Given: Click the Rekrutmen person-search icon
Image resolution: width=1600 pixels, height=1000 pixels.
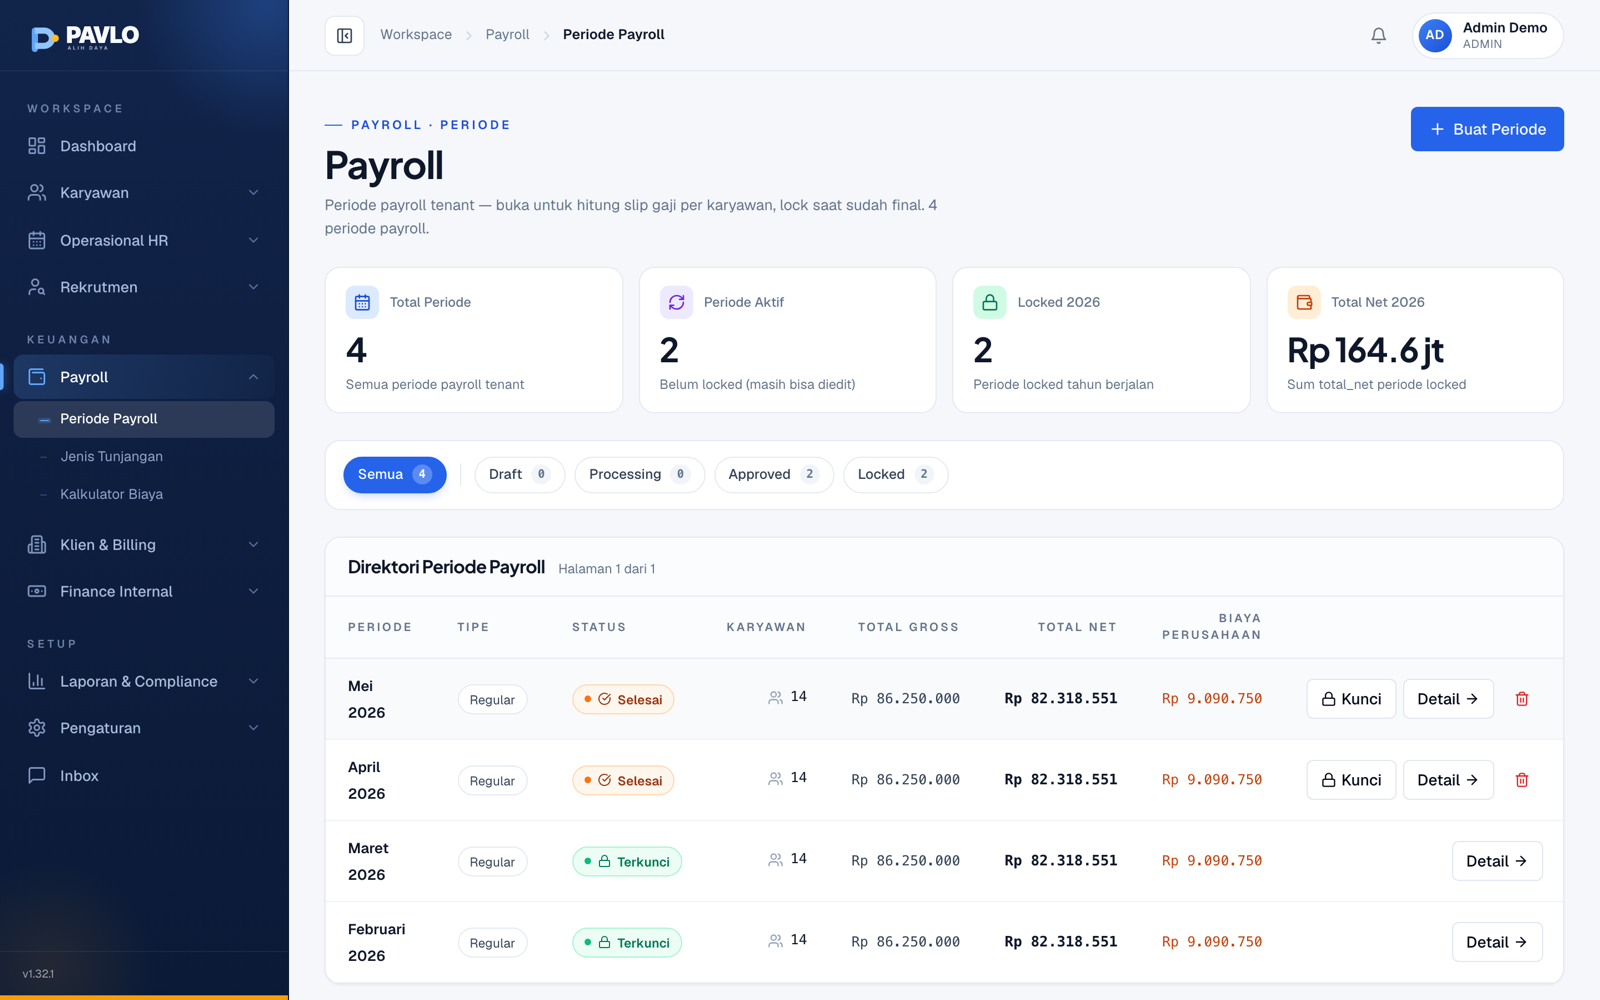Looking at the screenshot, I should pyautogui.click(x=37, y=287).
